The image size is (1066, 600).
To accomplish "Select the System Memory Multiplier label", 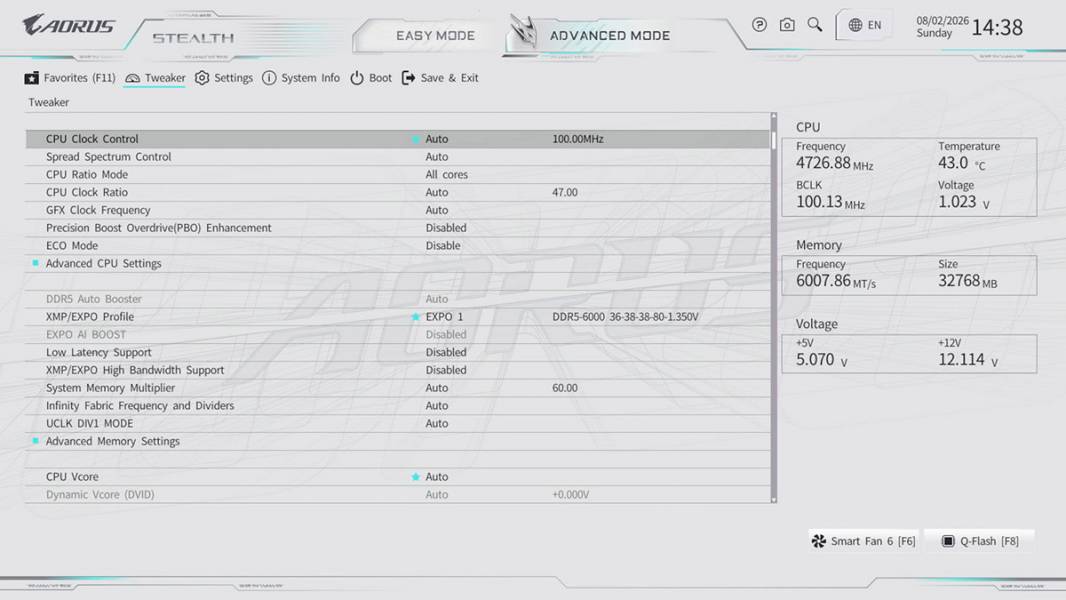I will coord(110,387).
